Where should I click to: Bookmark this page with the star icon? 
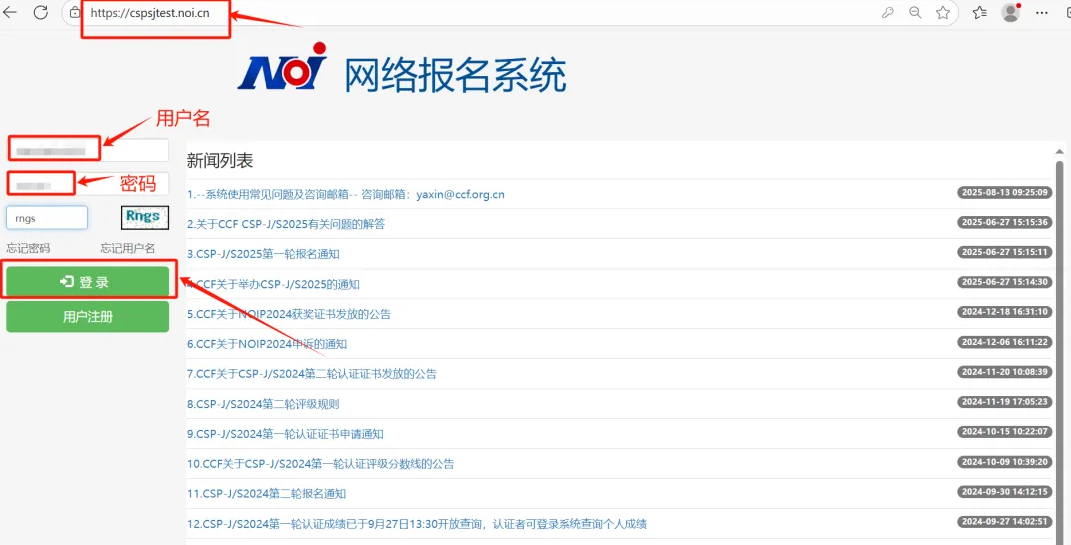point(943,13)
